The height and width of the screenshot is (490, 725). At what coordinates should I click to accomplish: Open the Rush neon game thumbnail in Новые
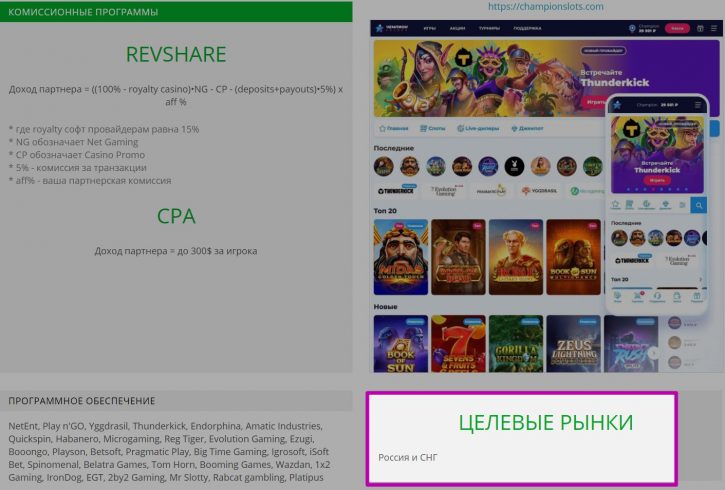pos(631,344)
